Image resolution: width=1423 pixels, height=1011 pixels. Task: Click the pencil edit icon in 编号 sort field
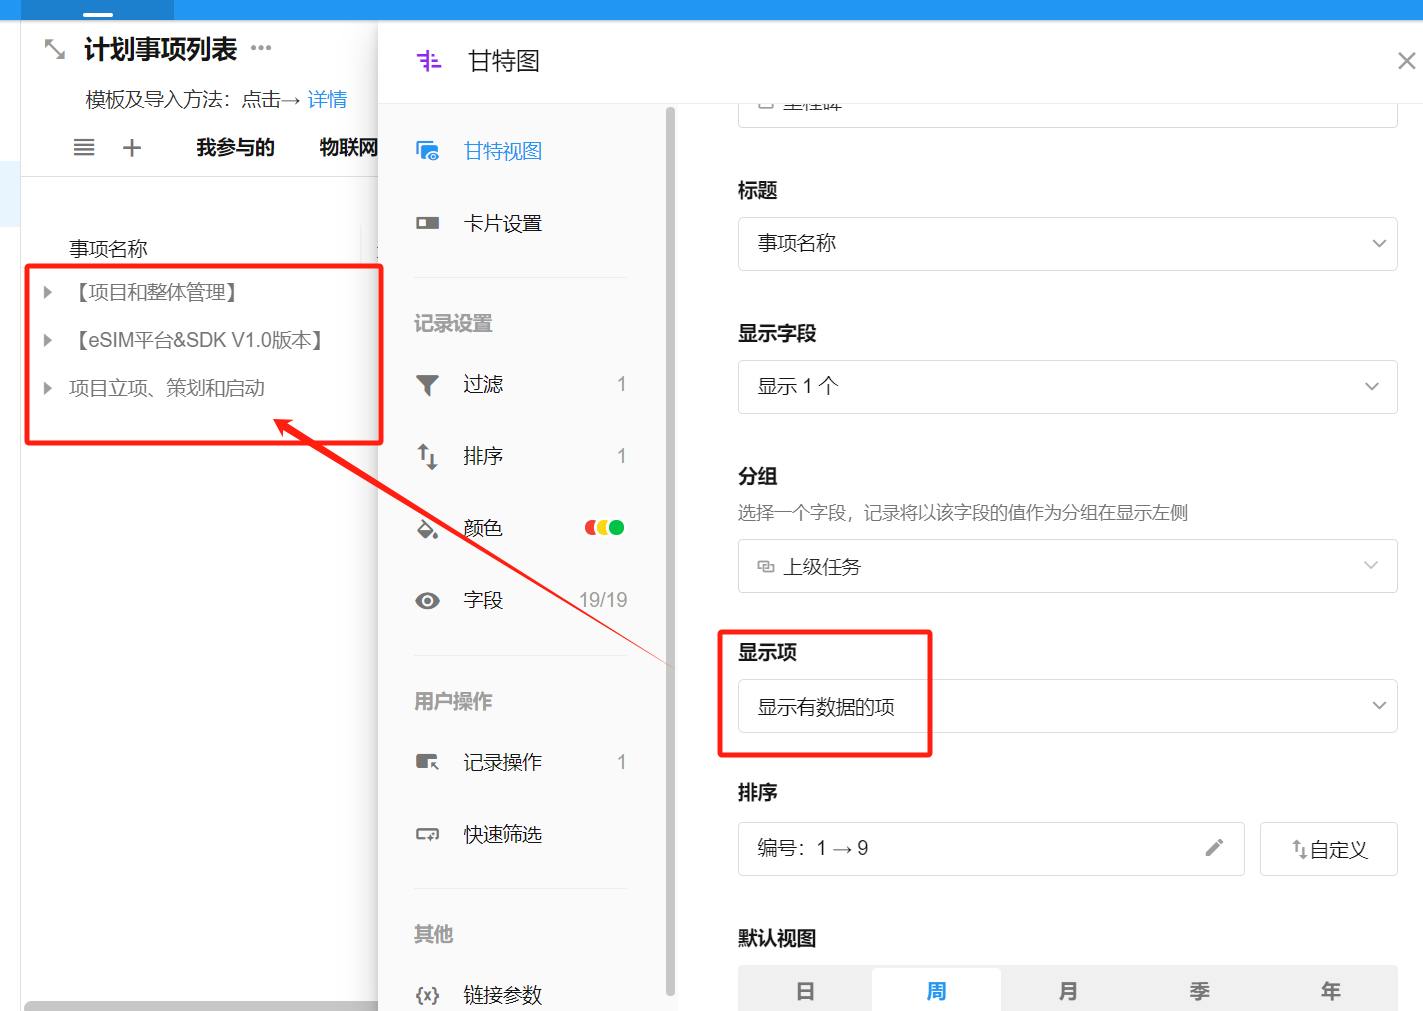(x=1214, y=848)
